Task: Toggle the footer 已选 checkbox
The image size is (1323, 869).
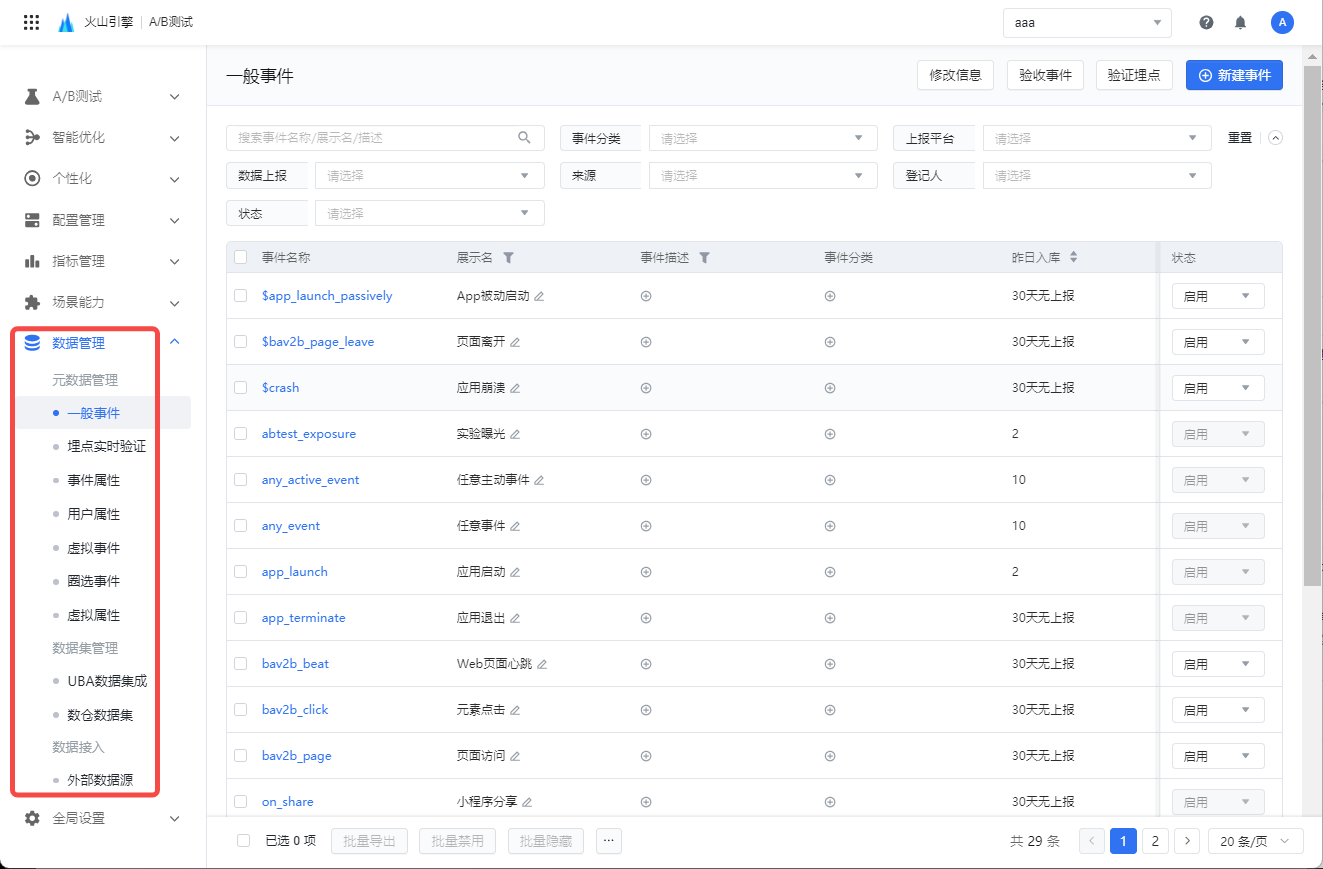Action: [x=243, y=841]
